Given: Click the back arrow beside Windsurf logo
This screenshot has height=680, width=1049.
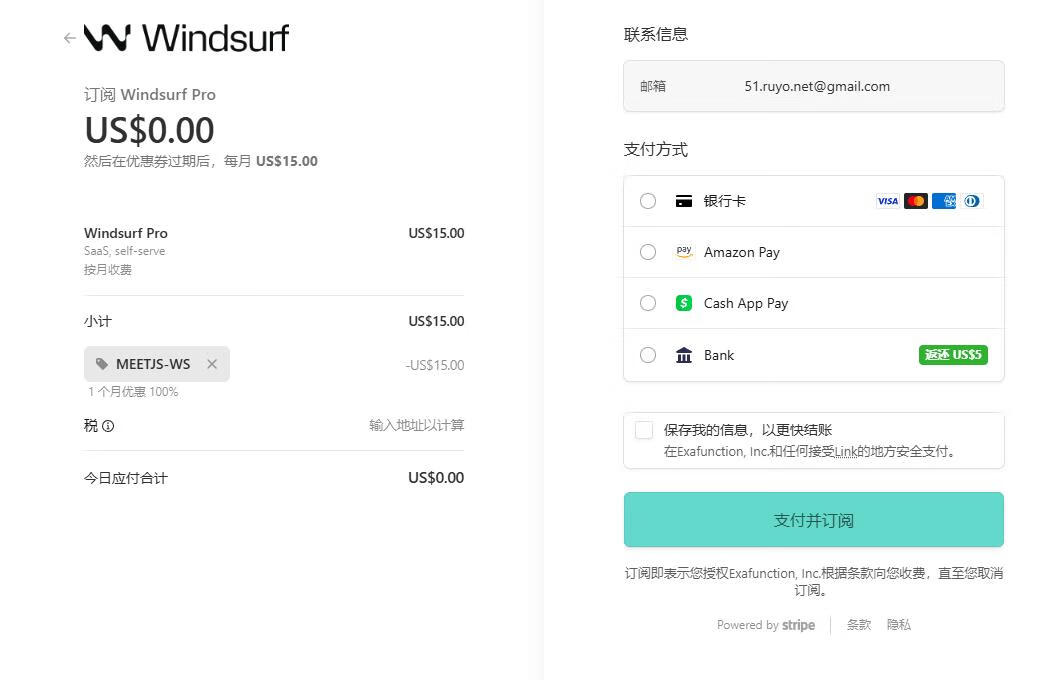Looking at the screenshot, I should pos(69,38).
